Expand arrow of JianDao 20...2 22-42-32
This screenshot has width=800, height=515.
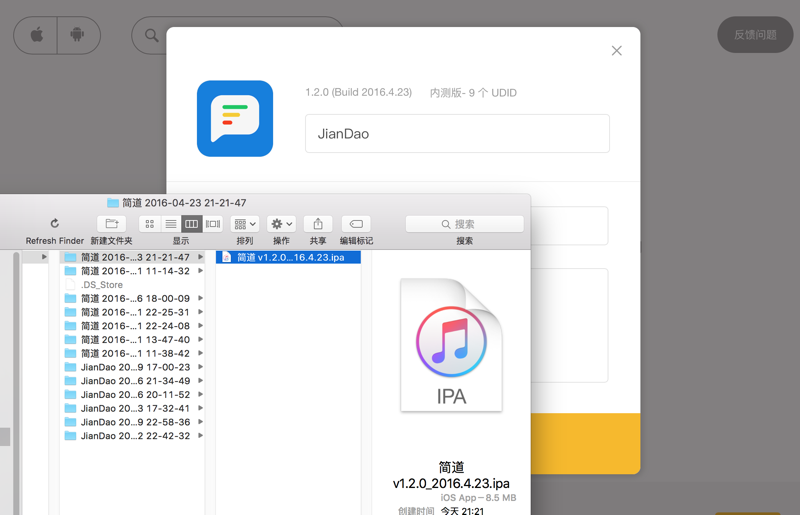click(x=201, y=436)
